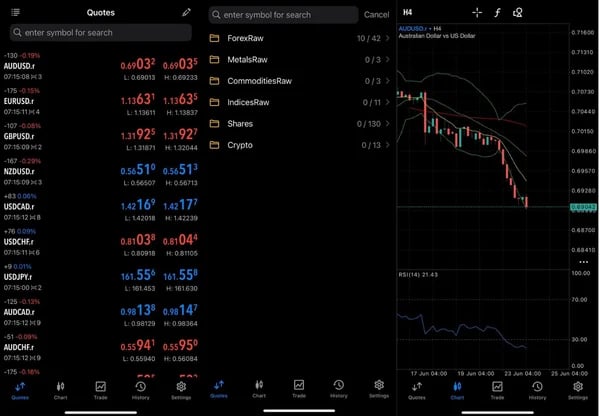Select the EURUSD.r quote row
The image size is (600, 416).
point(101,101)
